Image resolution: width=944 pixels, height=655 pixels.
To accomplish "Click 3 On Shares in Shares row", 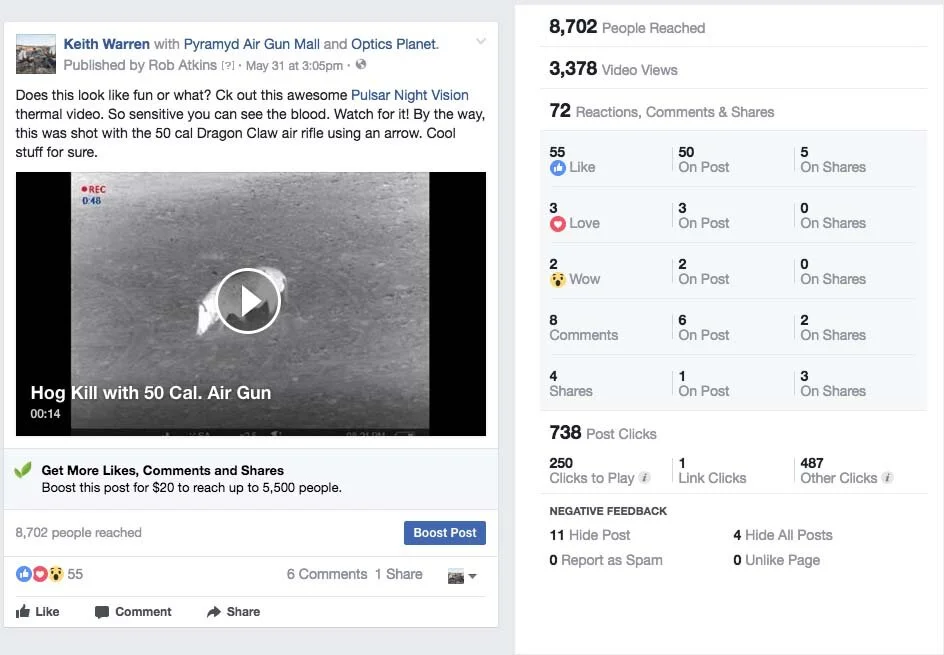I will pyautogui.click(x=833, y=384).
